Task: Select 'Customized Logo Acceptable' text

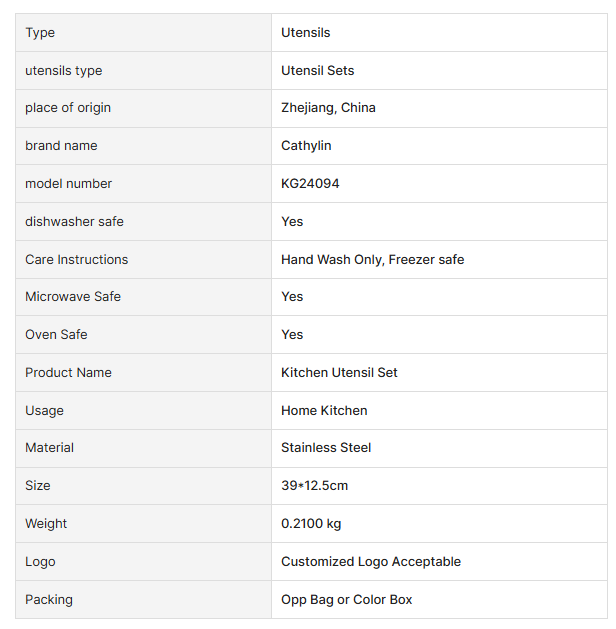Action: 371,562
